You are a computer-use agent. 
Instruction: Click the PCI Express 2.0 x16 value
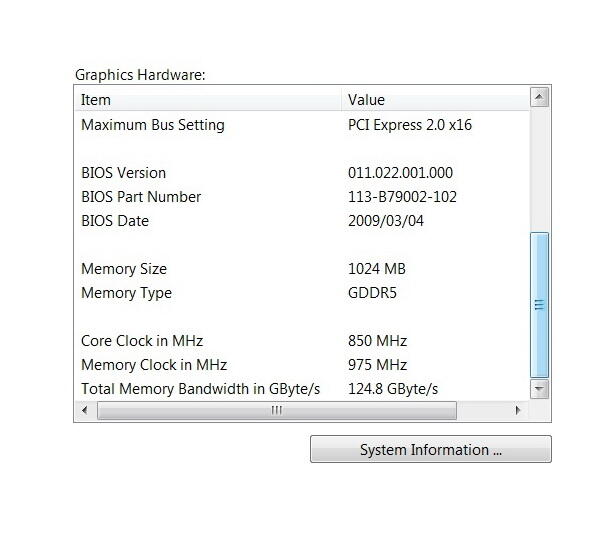(408, 125)
